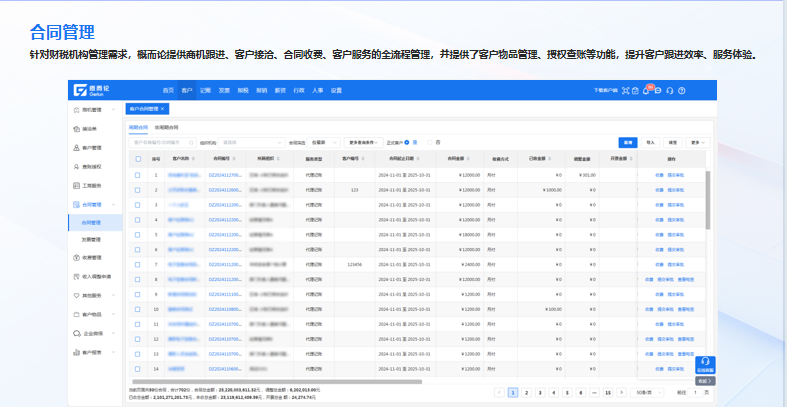
Task: Click the vertical scrollbar of the table
Action: tap(709, 200)
